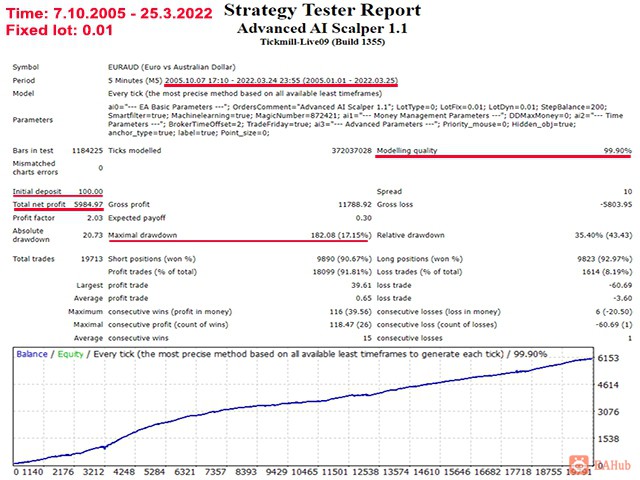Click the loss trades value '1614 (8.19%)'

coord(607,272)
